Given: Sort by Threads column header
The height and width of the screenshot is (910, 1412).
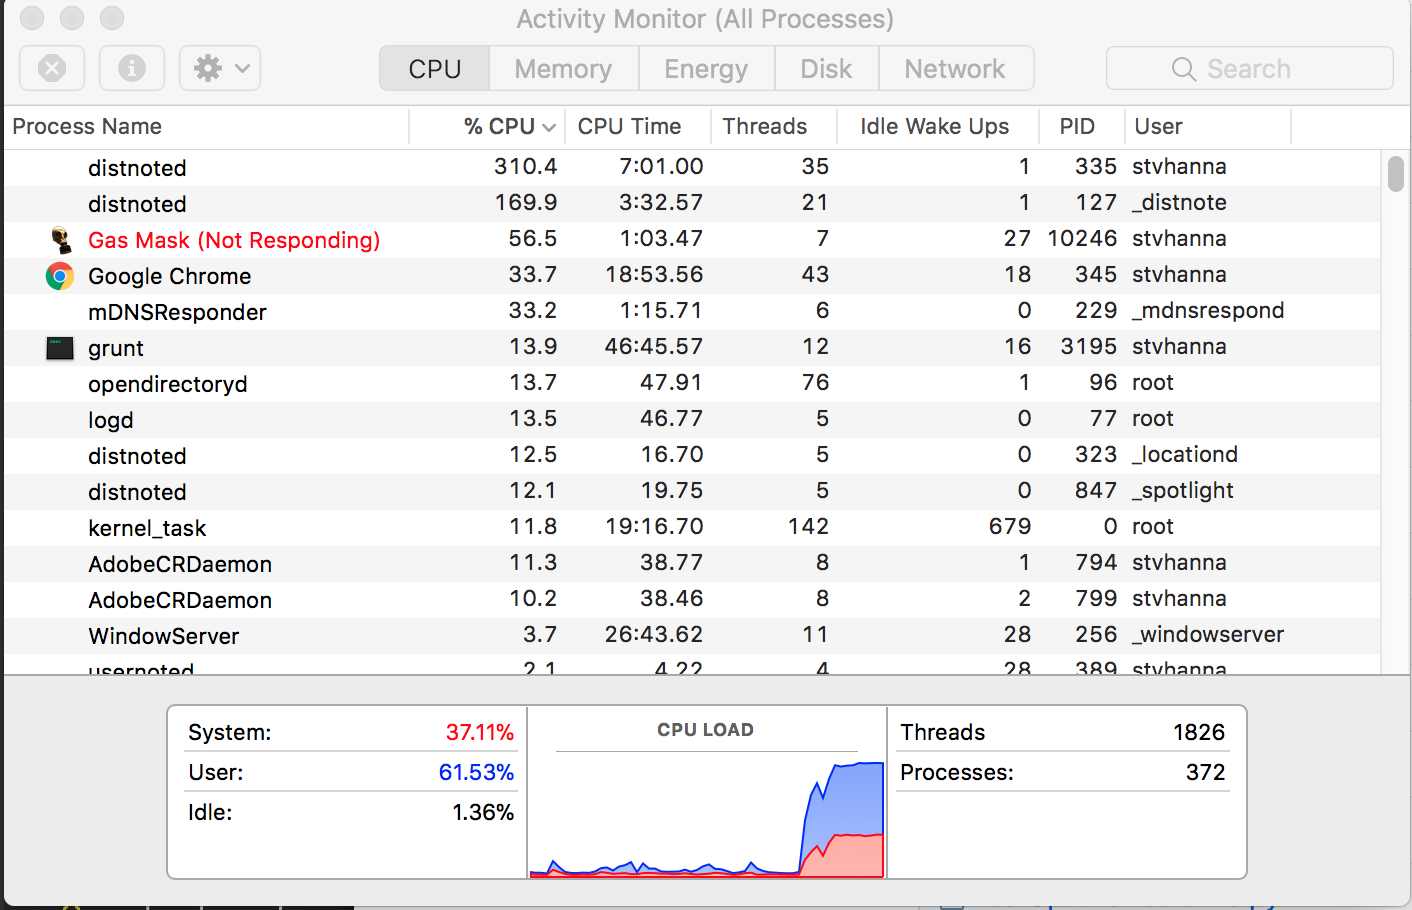Looking at the screenshot, I should tap(773, 126).
